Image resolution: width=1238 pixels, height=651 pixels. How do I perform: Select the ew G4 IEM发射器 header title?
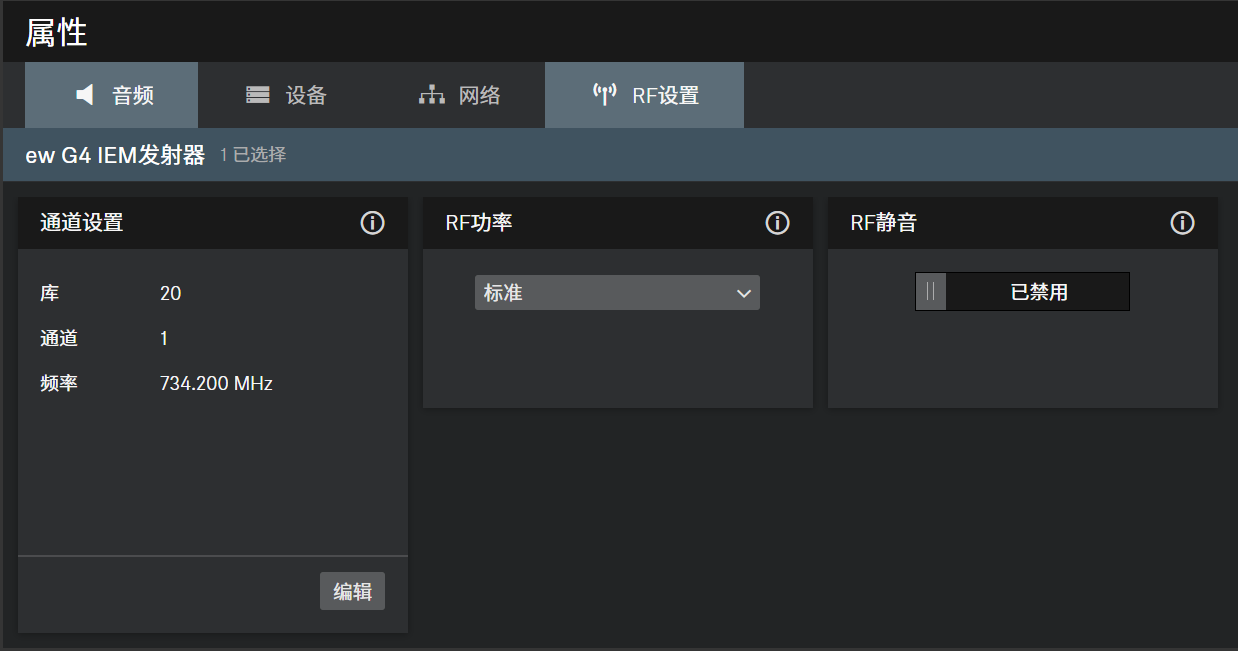click(115, 155)
